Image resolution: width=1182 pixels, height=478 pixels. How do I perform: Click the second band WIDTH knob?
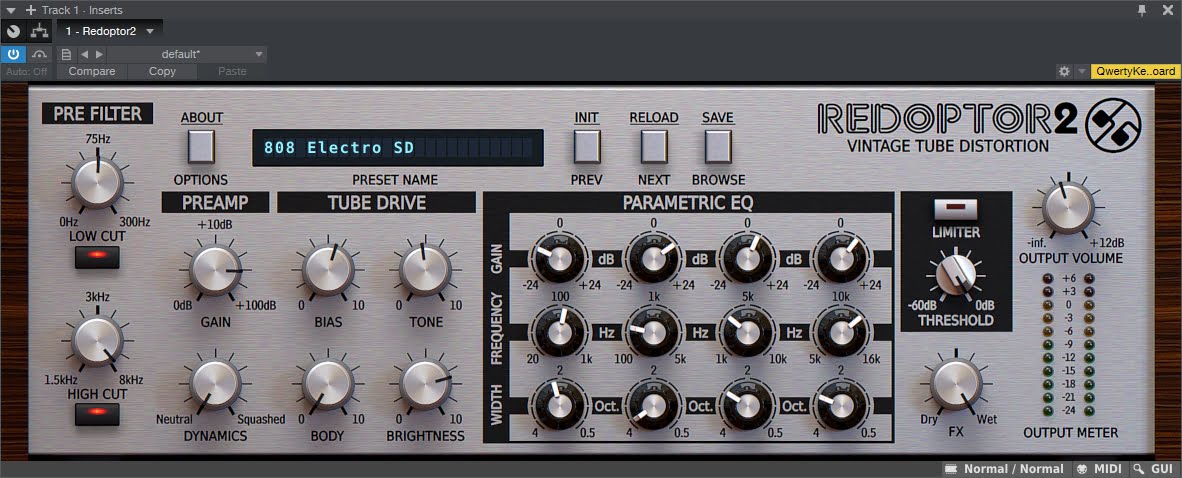tap(654, 405)
